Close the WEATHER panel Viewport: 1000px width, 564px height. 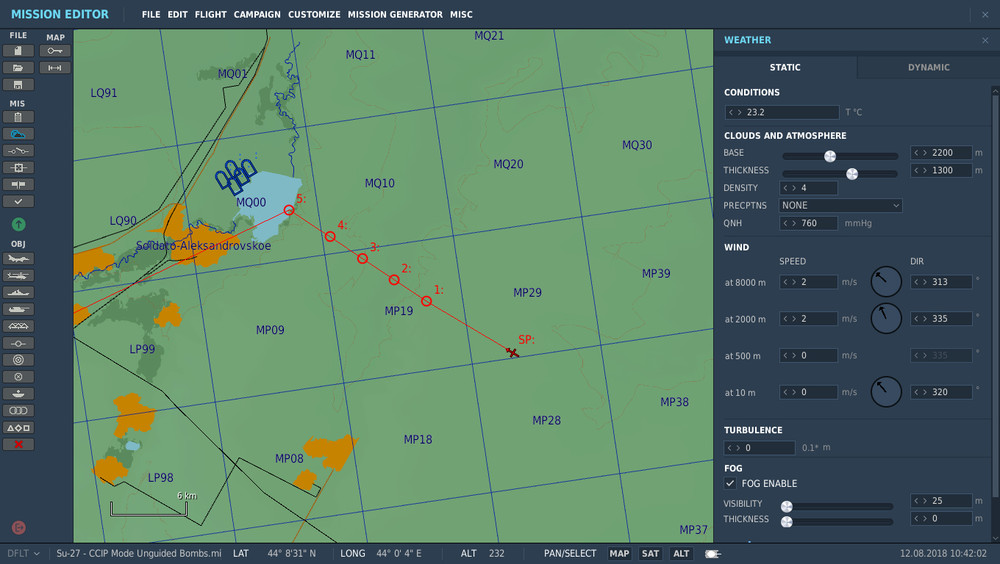tap(985, 40)
